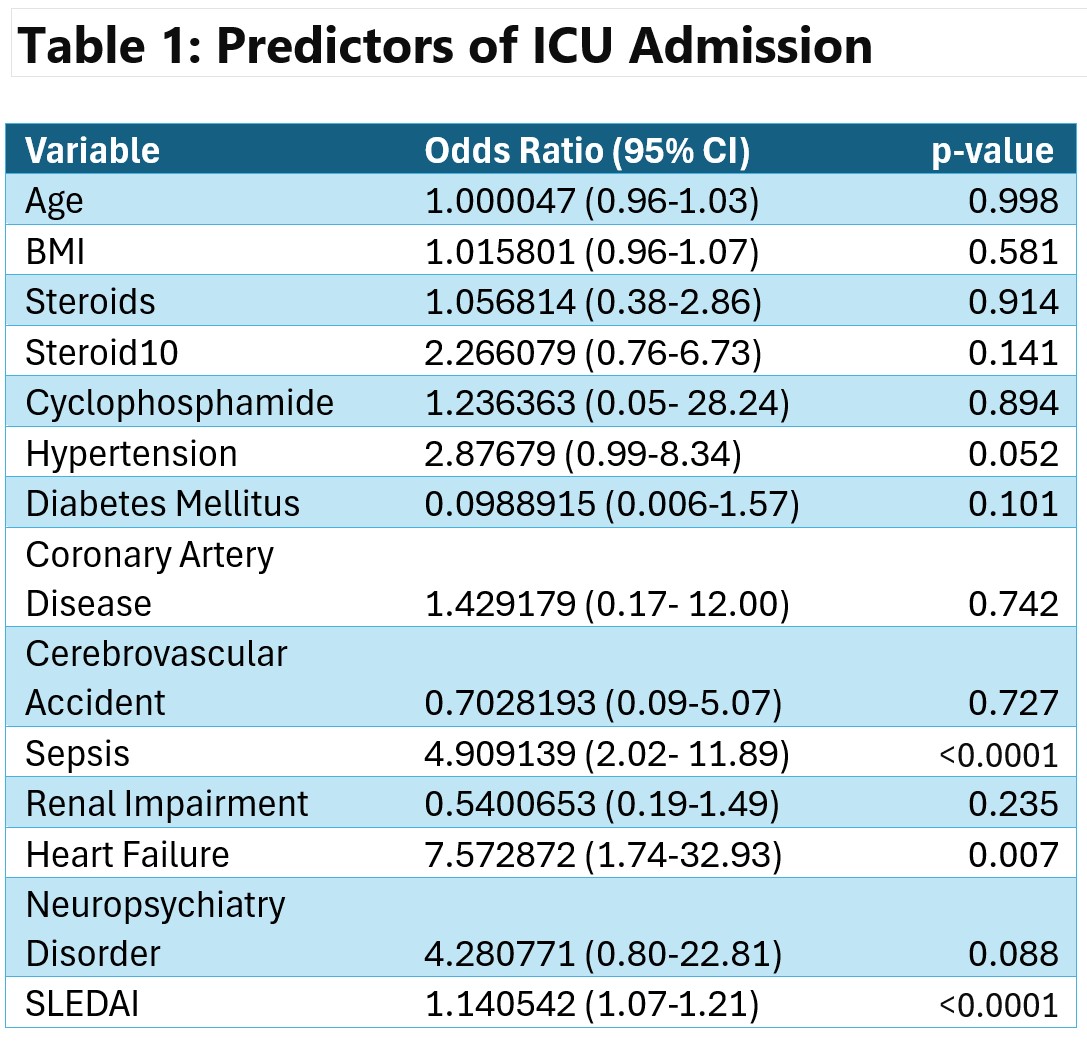
Task: Select the 'Cerebrovascular Accident' cell
Action: coord(156,678)
